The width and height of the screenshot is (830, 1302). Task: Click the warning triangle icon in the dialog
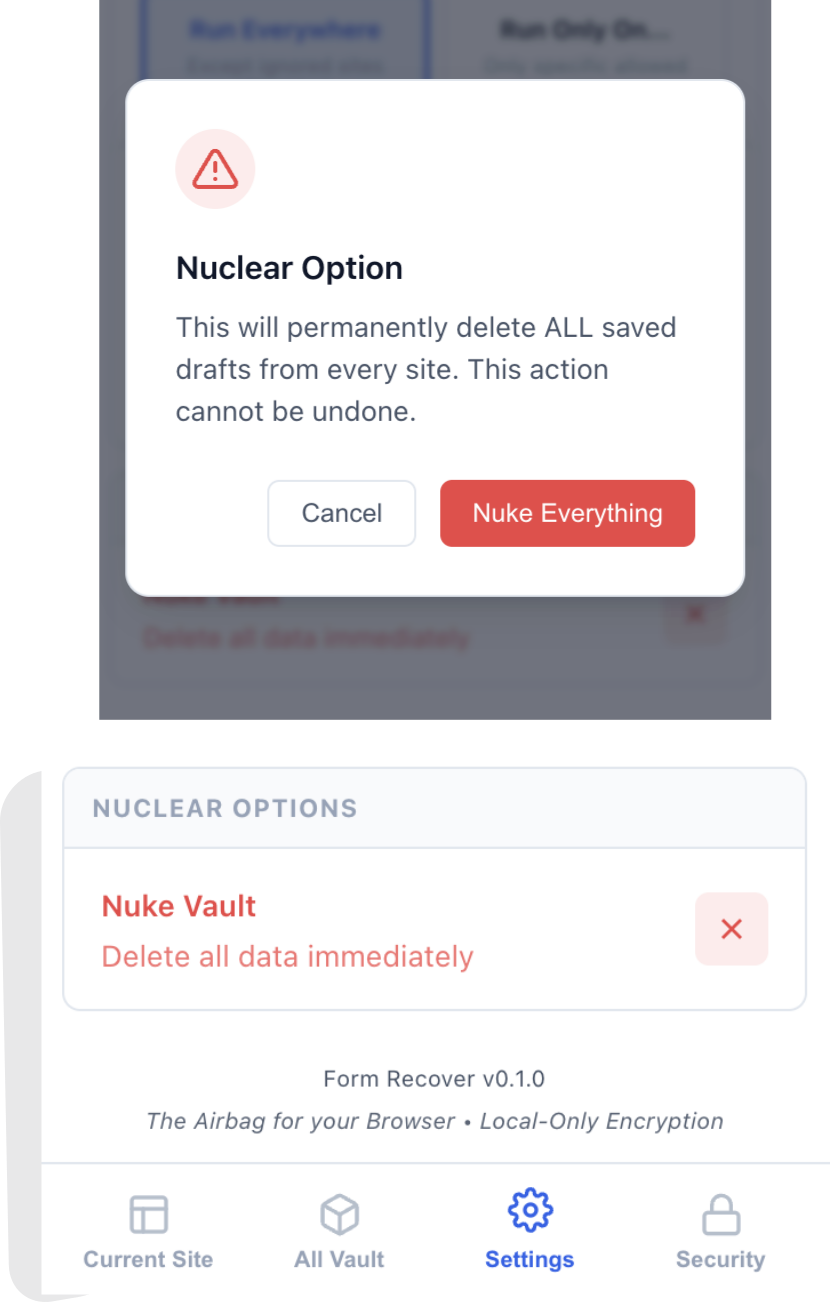pyautogui.click(x=215, y=168)
